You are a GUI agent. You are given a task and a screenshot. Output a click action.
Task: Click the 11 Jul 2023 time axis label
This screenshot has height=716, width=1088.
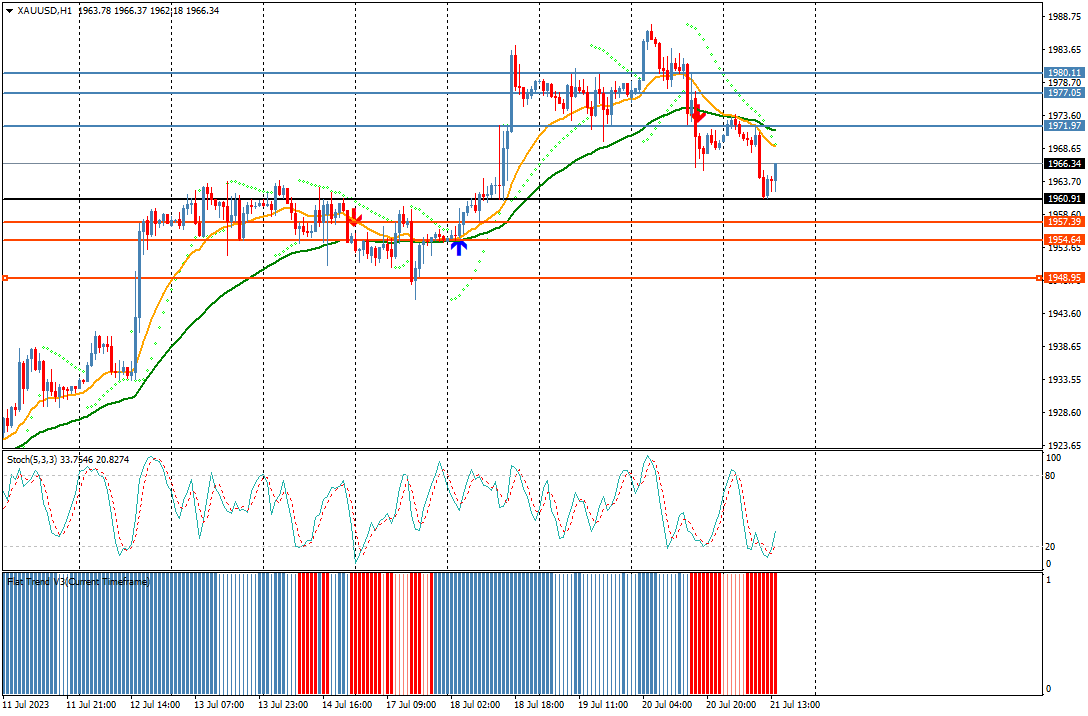click(26, 705)
